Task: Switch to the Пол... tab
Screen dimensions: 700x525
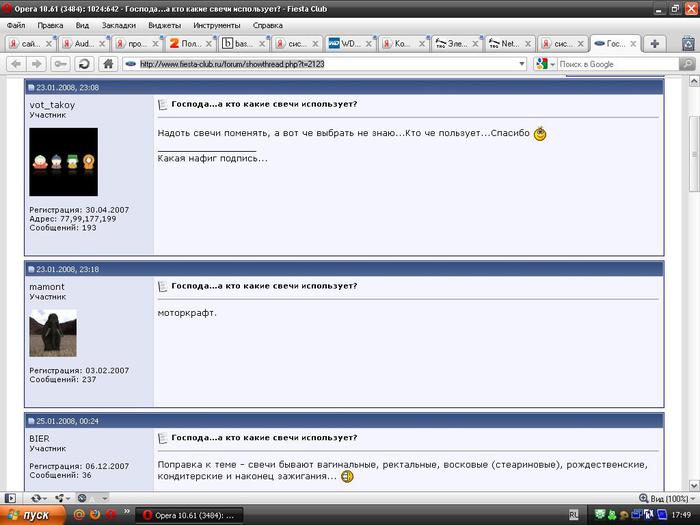Action: (x=191, y=44)
